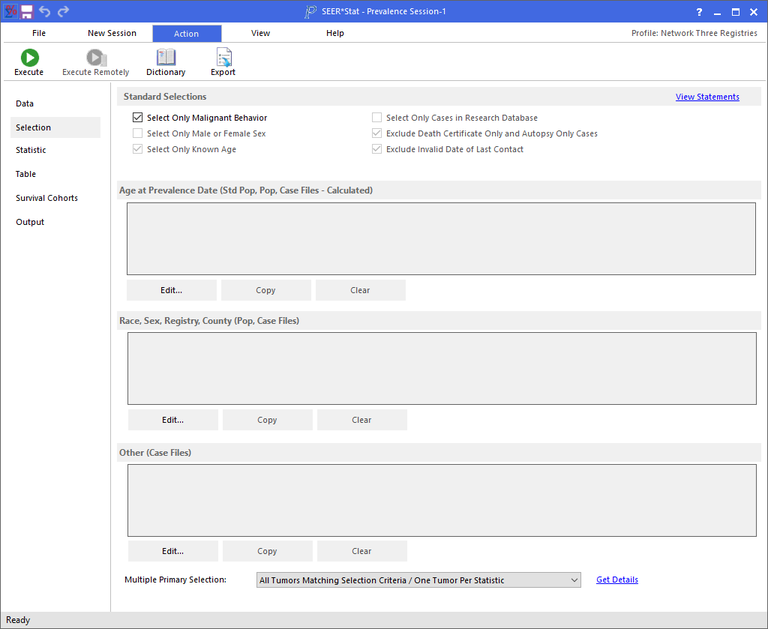The width and height of the screenshot is (768, 629).
Task: Click inside the Other (Case Files) selection box
Action: point(441,500)
